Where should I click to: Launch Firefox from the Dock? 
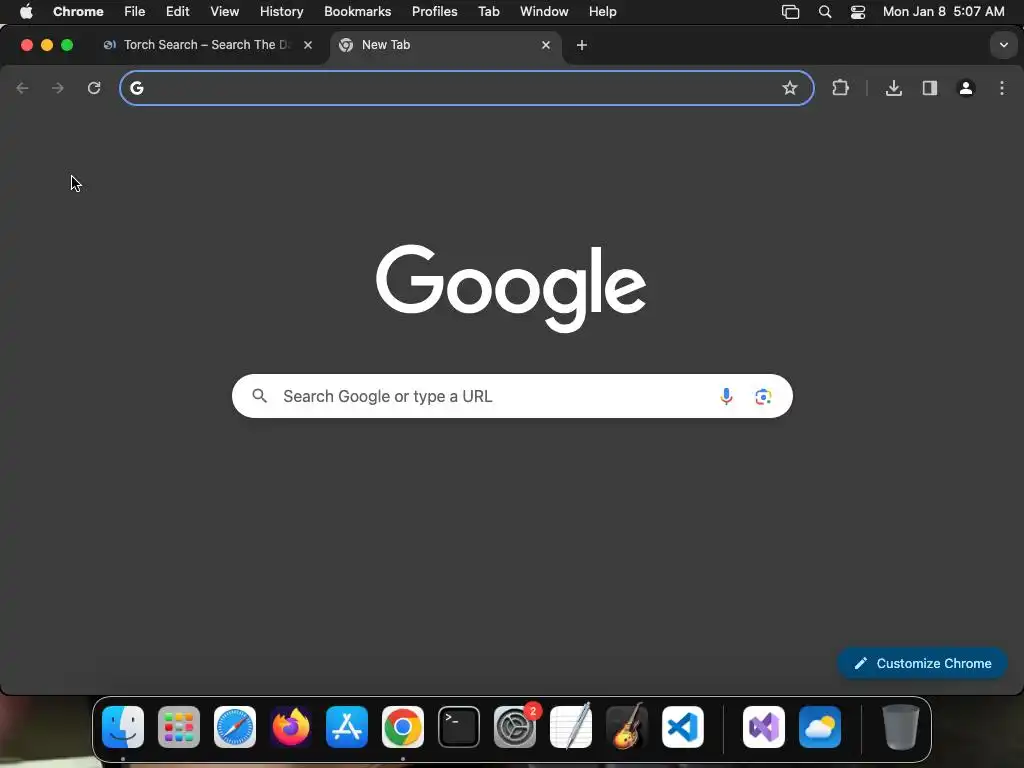tap(291, 727)
